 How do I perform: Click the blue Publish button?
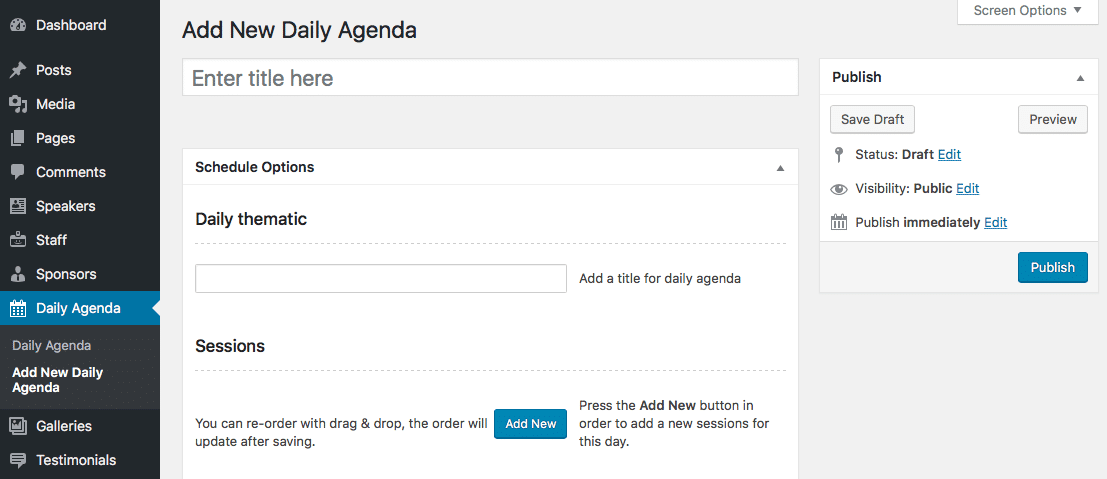tap(1053, 268)
